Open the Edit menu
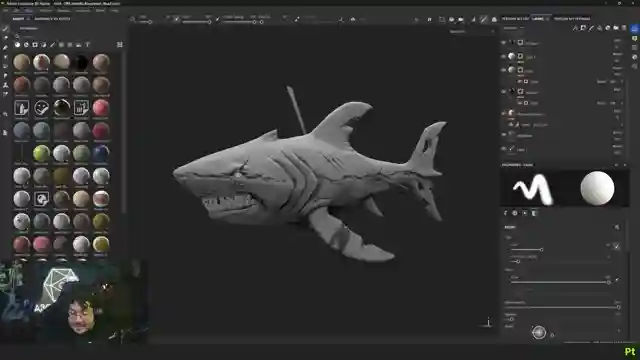 pyautogui.click(x=17, y=10)
